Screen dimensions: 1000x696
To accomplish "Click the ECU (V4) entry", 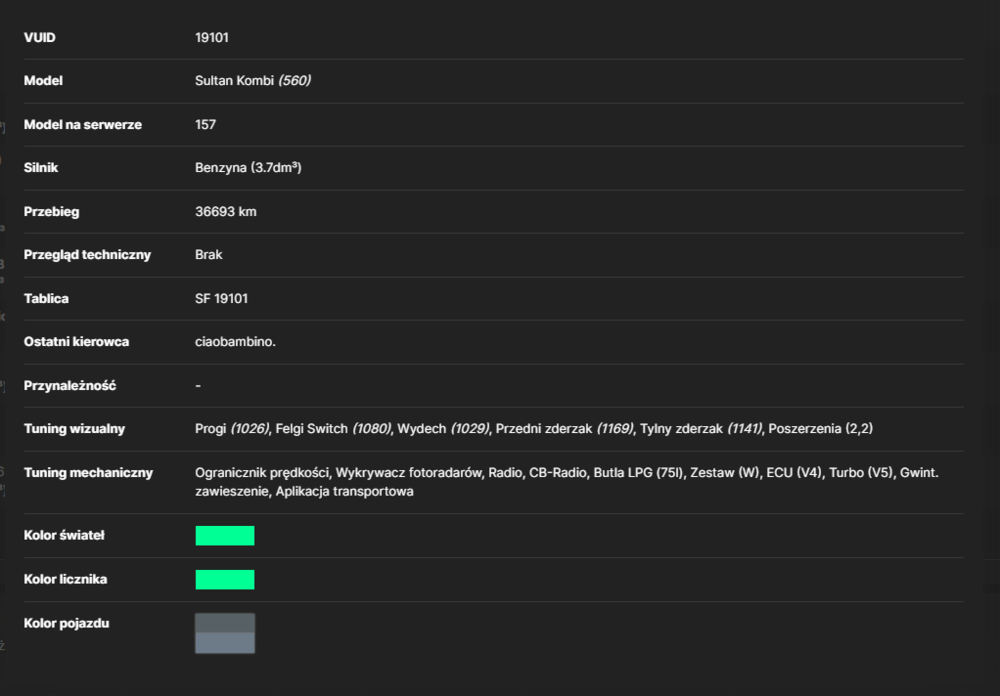I will click(794, 473).
